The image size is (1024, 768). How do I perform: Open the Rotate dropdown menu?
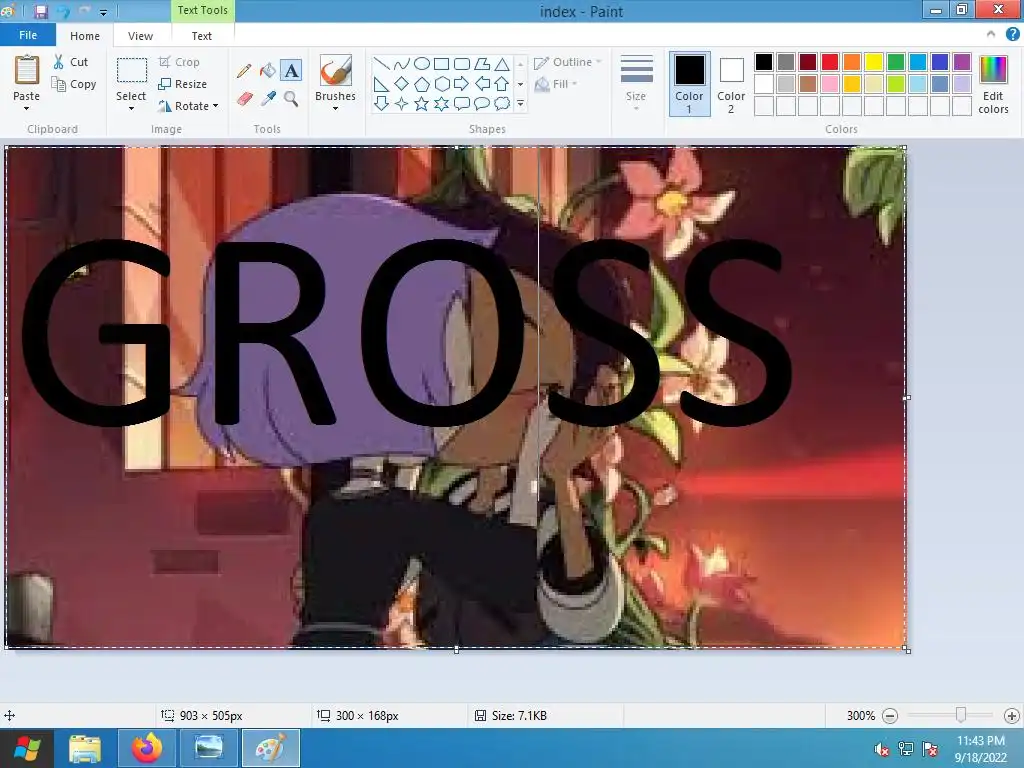189,106
